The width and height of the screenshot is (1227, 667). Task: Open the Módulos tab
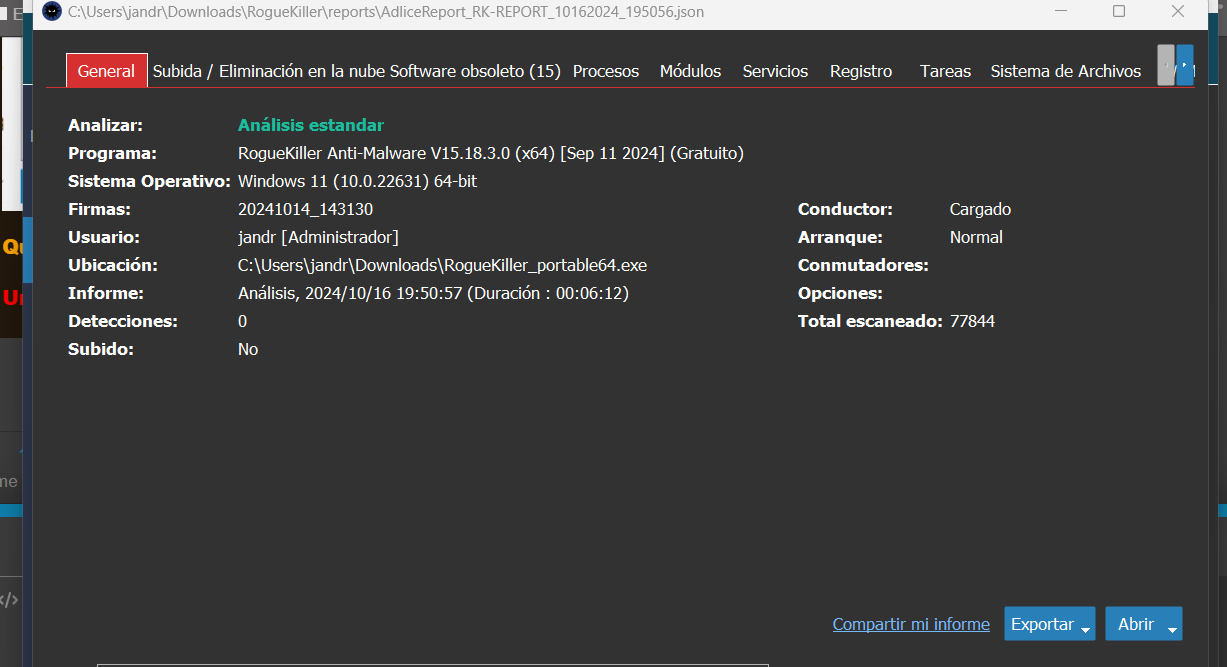click(x=690, y=72)
